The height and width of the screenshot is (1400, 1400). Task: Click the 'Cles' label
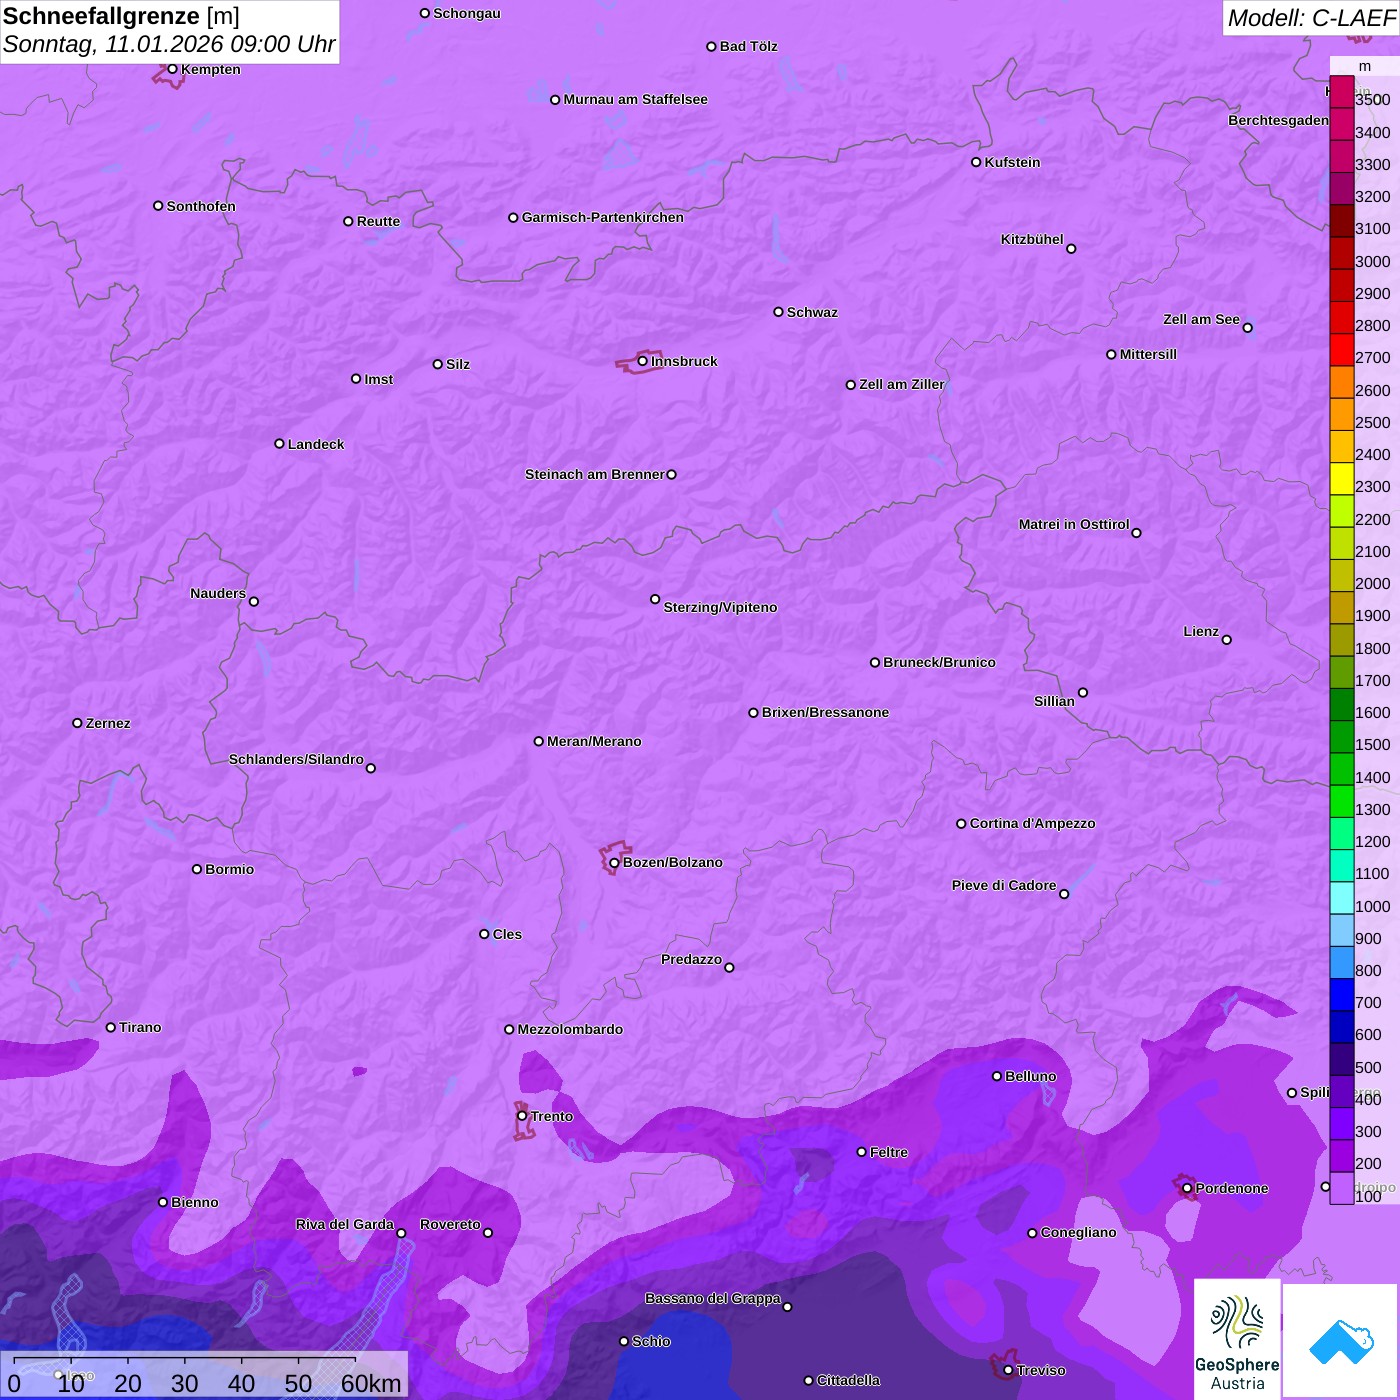[507, 934]
